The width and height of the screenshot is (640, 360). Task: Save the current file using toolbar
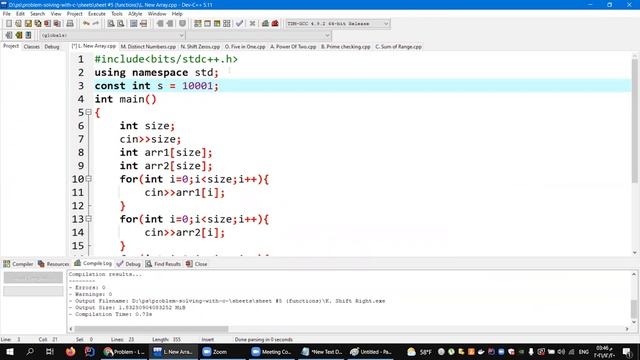click(28, 24)
